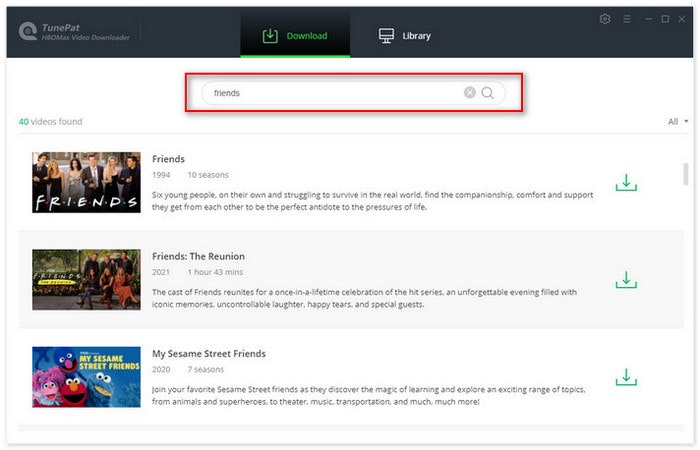700x450 pixels.
Task: Expand the All filter dropdown
Action: point(678,121)
